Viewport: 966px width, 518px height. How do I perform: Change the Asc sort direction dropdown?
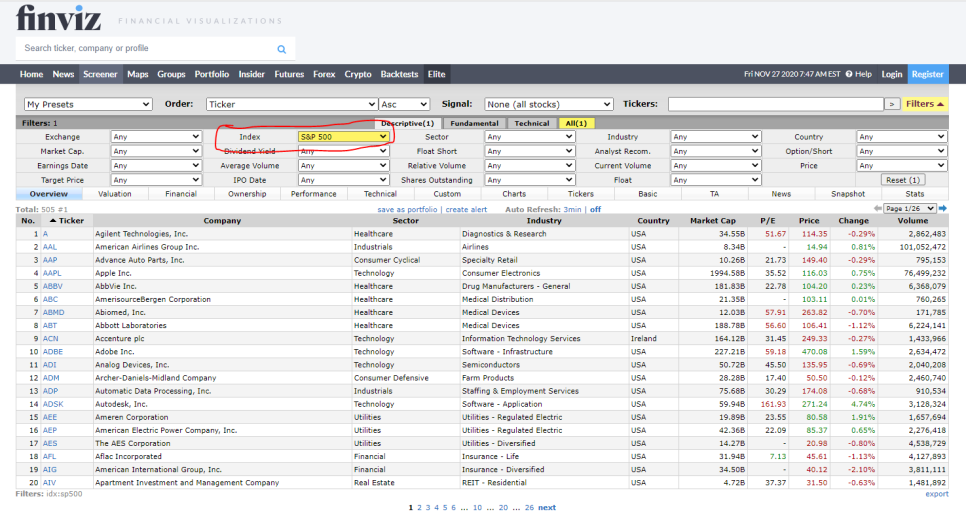click(x=404, y=104)
